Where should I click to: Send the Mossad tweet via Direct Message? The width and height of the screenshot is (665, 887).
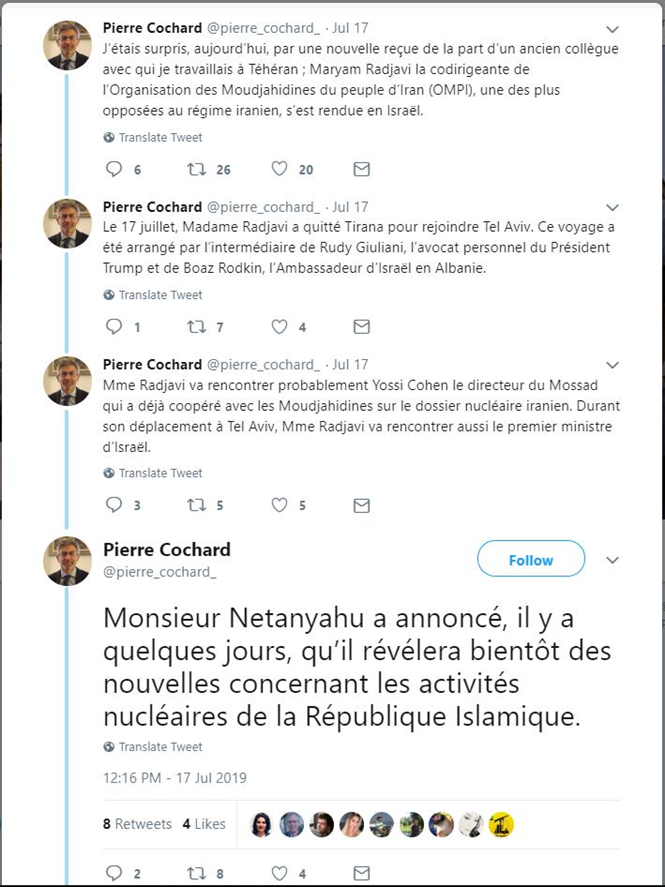coord(361,506)
